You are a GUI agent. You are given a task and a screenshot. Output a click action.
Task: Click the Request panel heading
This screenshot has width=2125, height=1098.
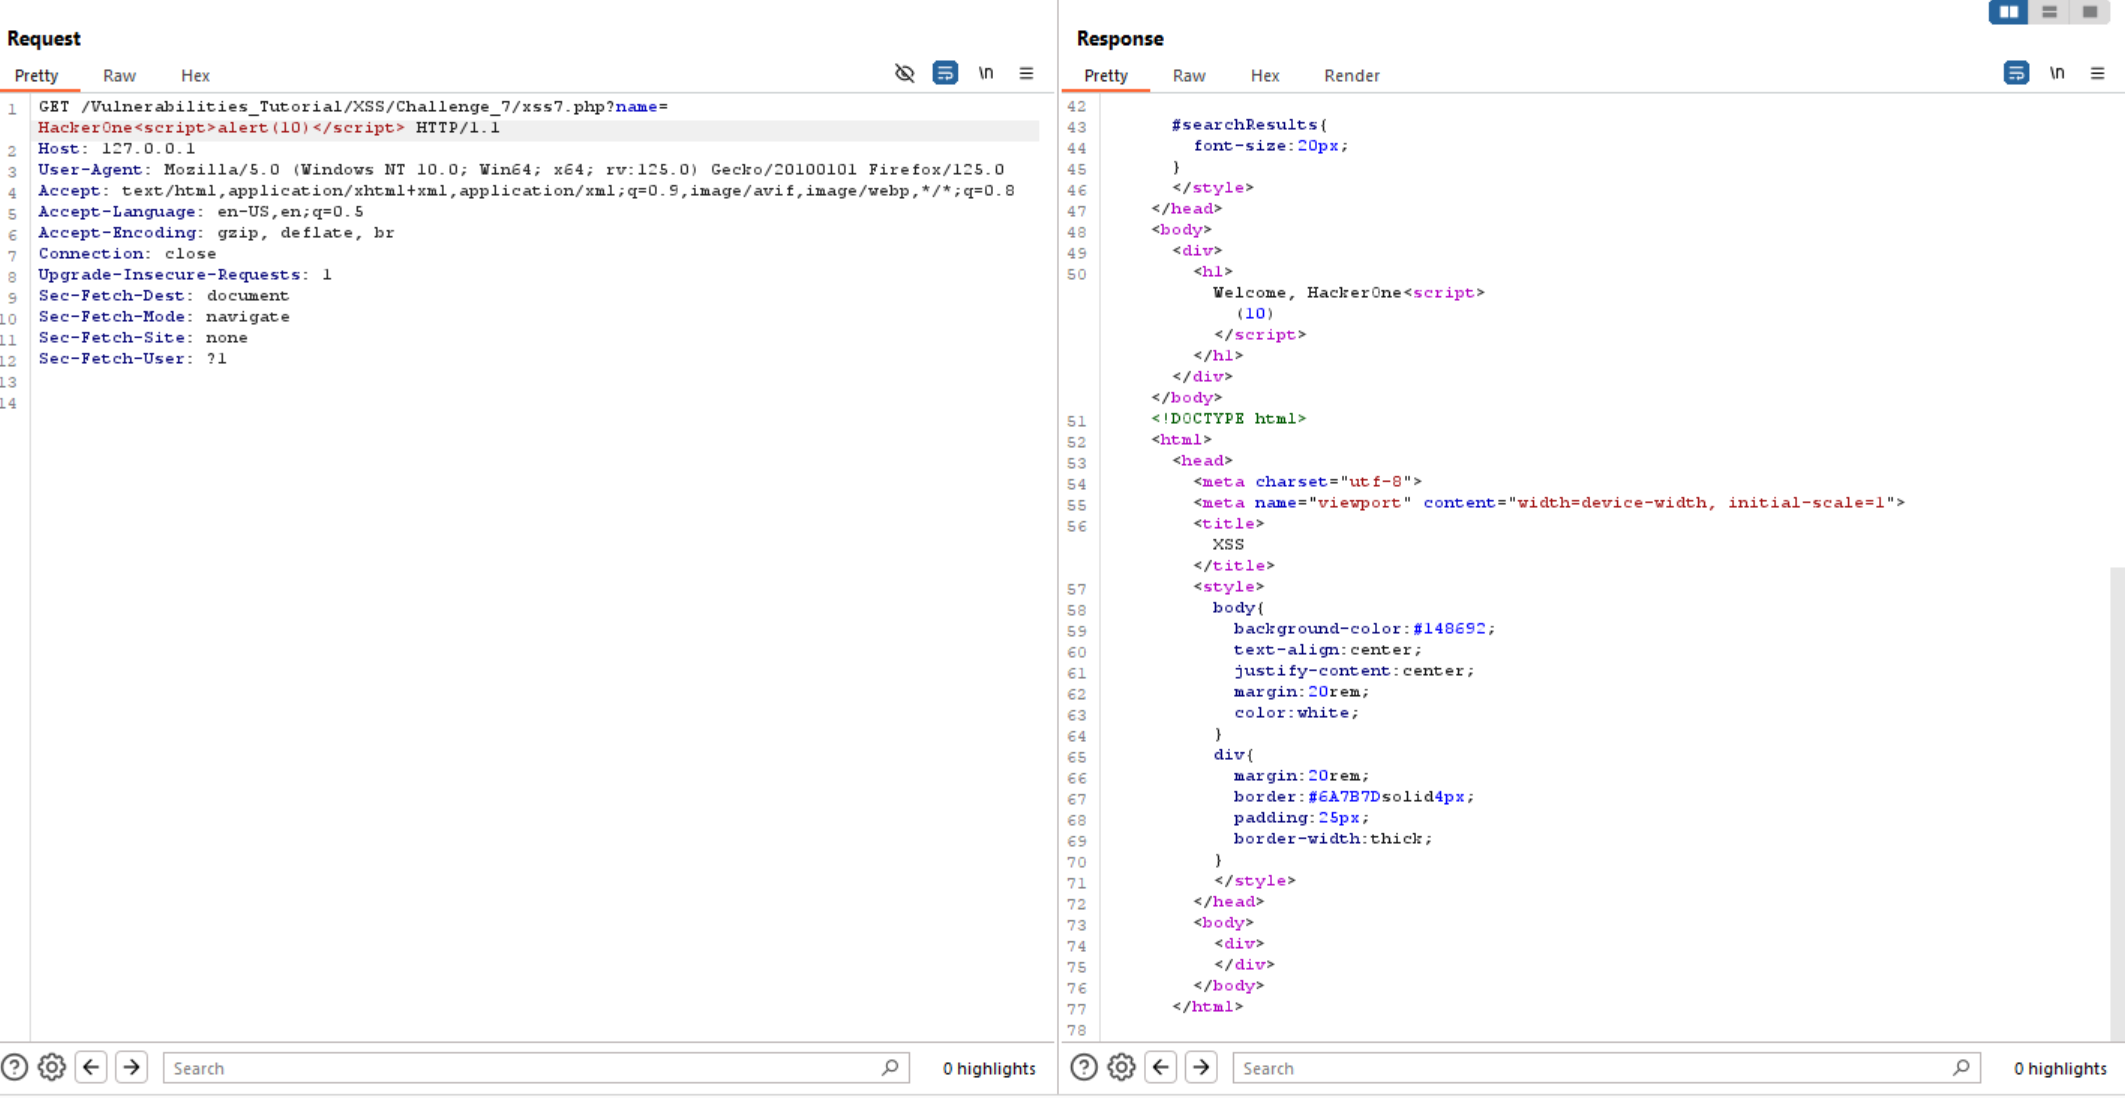44,38
